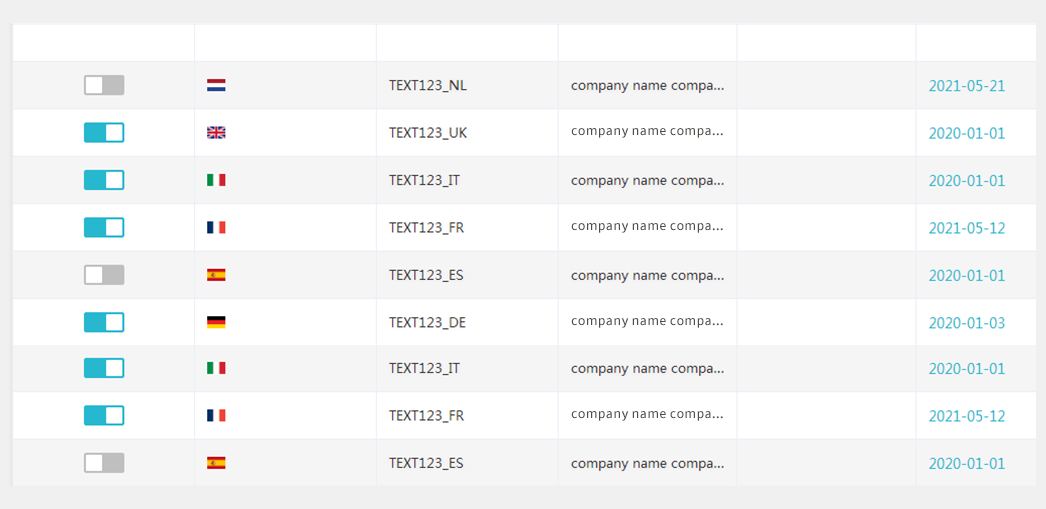
Task: Click the company name cell in the DE row
Action: click(x=648, y=321)
